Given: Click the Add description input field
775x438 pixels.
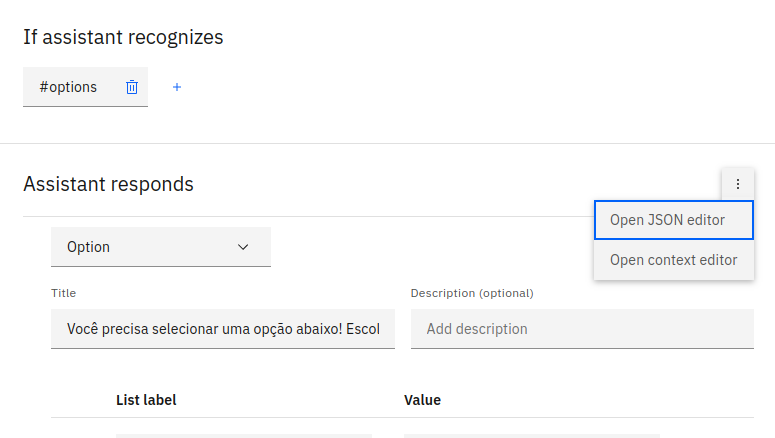Looking at the screenshot, I should [x=582, y=329].
